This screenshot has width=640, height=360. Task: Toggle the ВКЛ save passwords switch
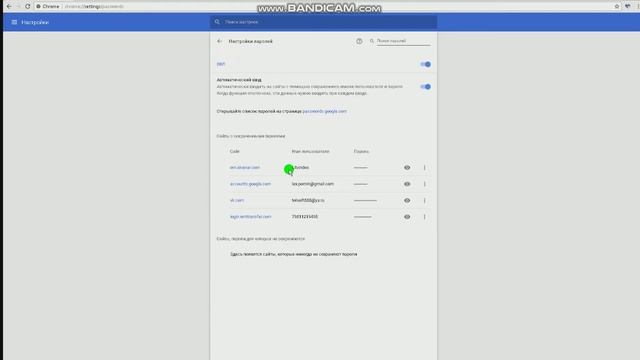coord(425,64)
